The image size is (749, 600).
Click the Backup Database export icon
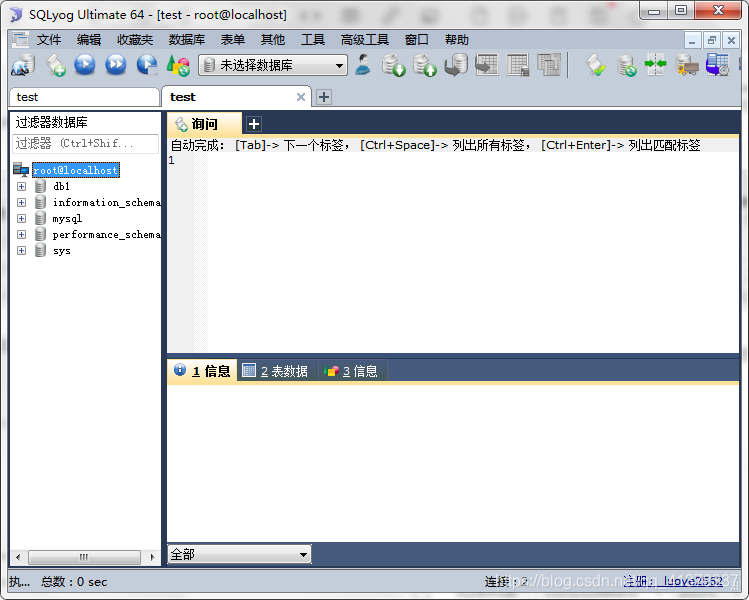[x=425, y=65]
